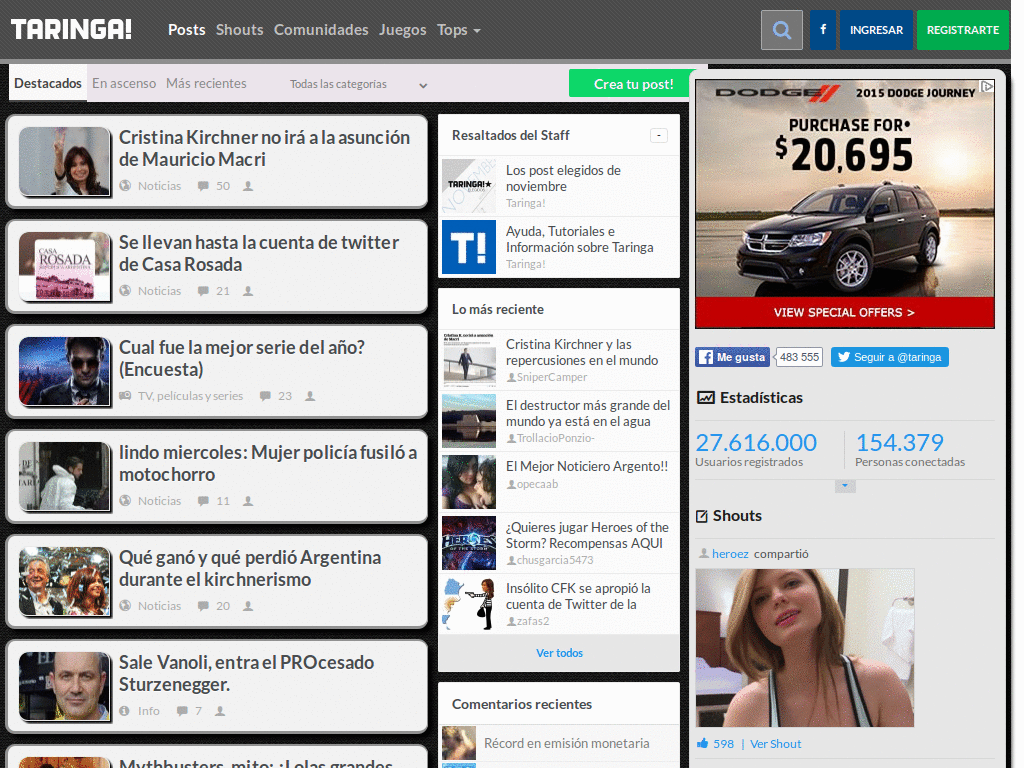This screenshot has width=1024, height=768.
Task: Click the Sale Vanoli post thumbnail
Action: (x=65, y=686)
